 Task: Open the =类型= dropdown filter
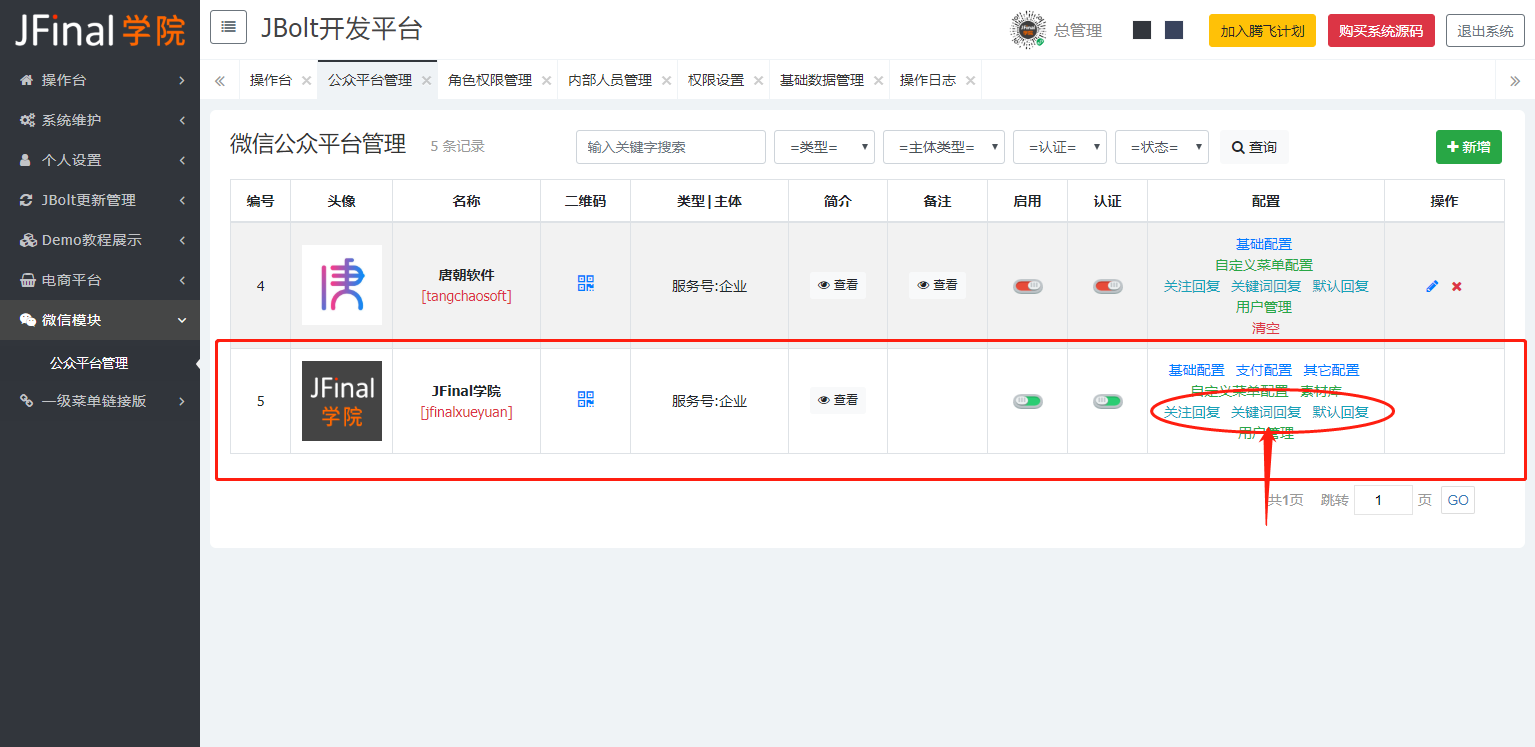(824, 147)
